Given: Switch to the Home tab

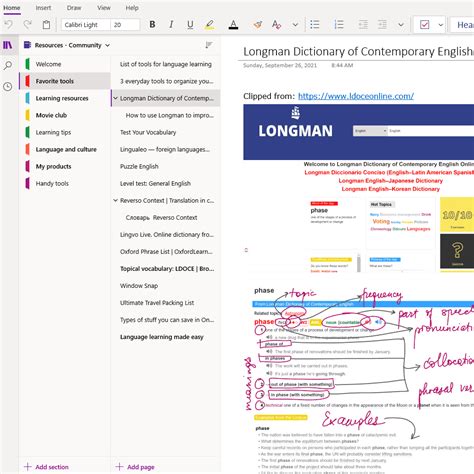Looking at the screenshot, I should pyautogui.click(x=12, y=8).
